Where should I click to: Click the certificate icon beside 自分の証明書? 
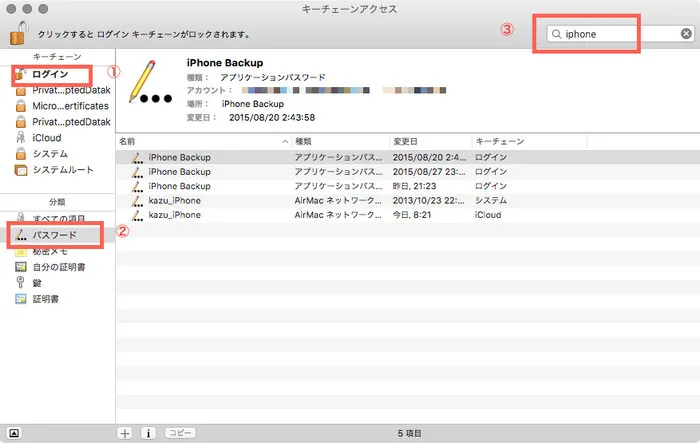pos(21,267)
